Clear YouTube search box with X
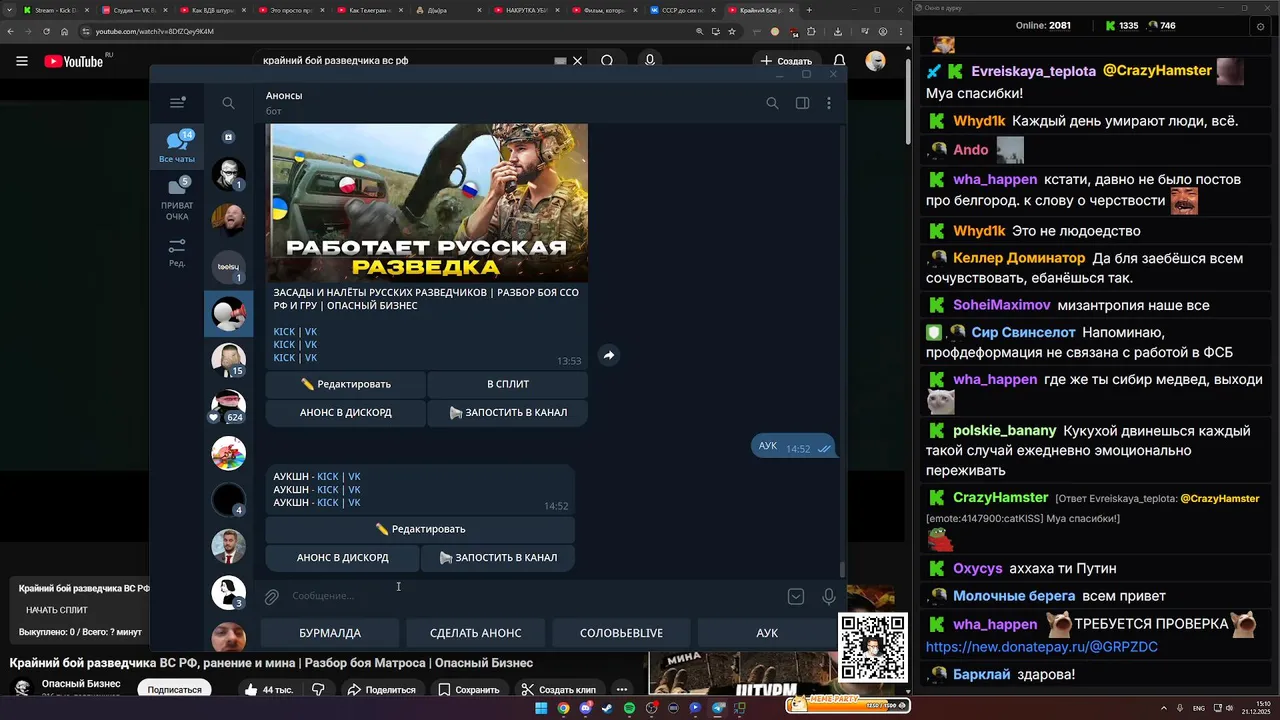 577,61
